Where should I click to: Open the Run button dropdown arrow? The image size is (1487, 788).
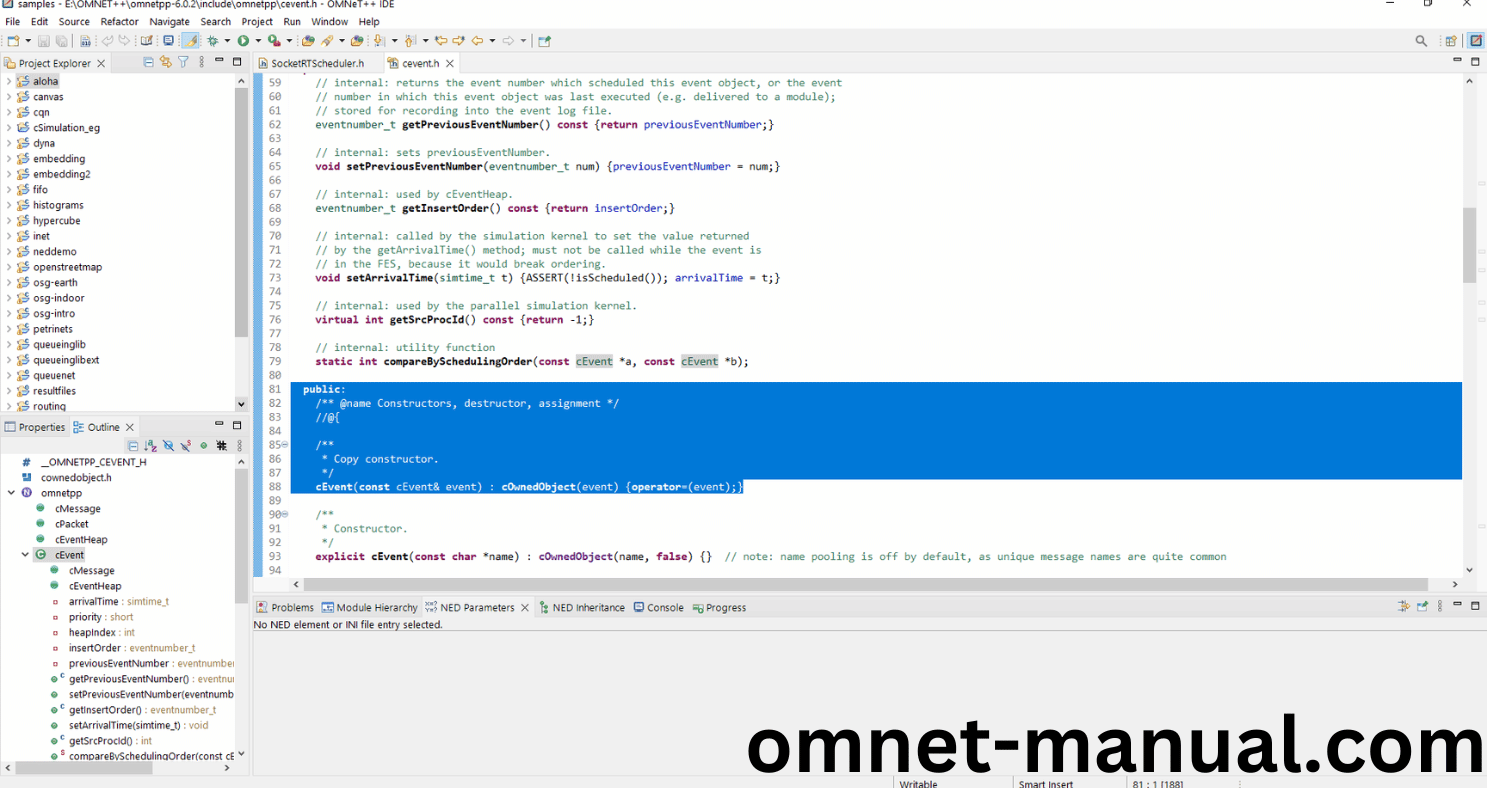tap(257, 41)
